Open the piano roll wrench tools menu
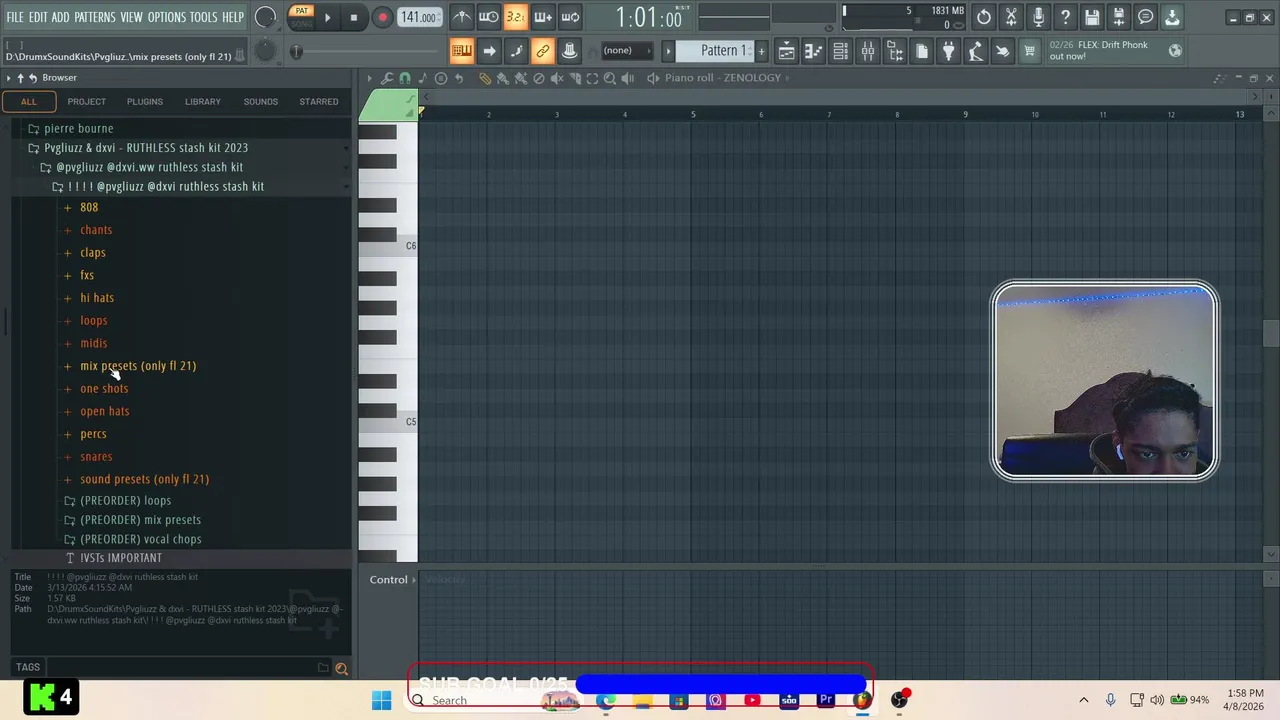 click(x=386, y=78)
